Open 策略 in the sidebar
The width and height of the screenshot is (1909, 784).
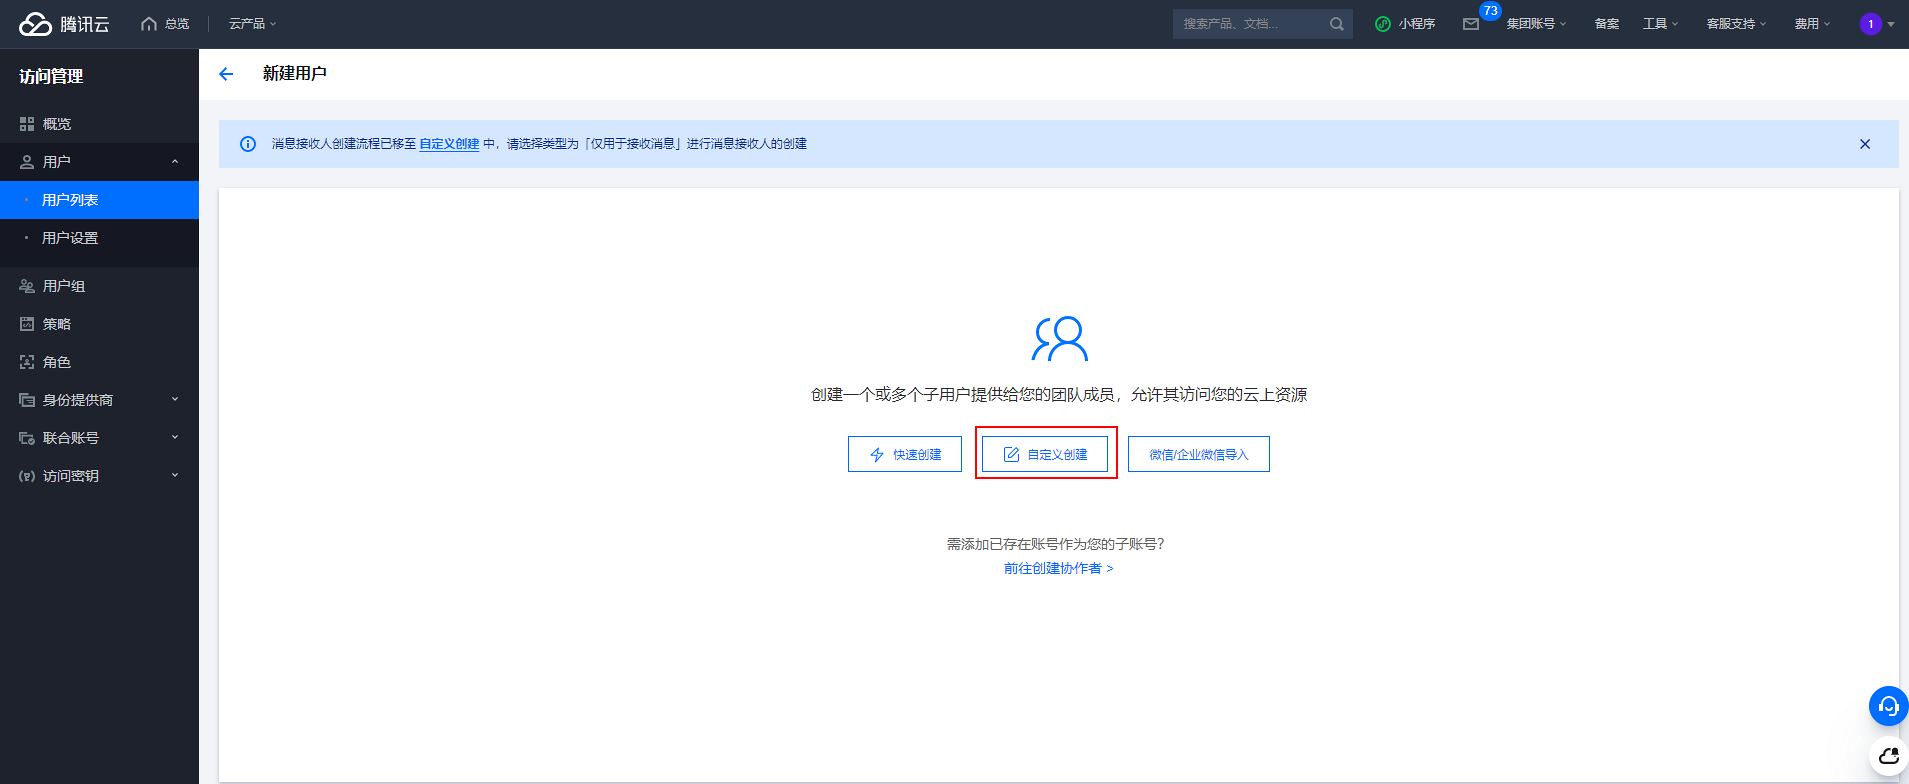tap(99, 324)
